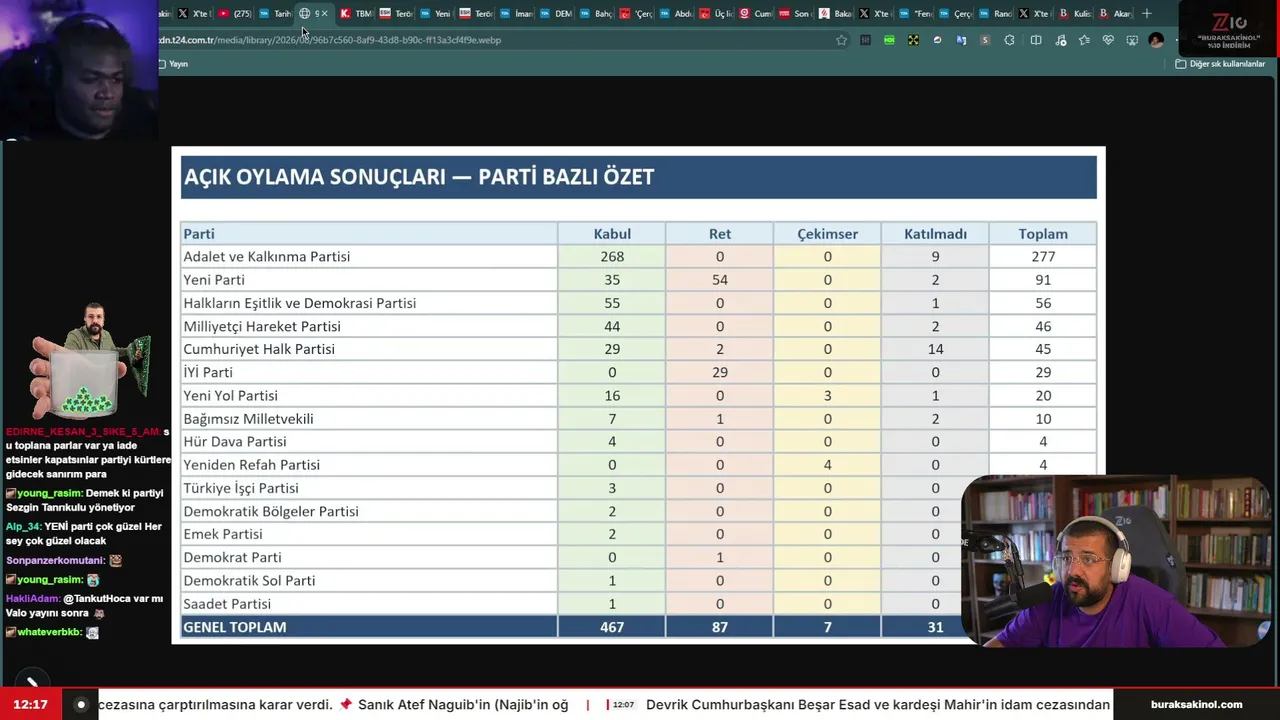Click chat username Sonpanzerkomutani

point(55,561)
